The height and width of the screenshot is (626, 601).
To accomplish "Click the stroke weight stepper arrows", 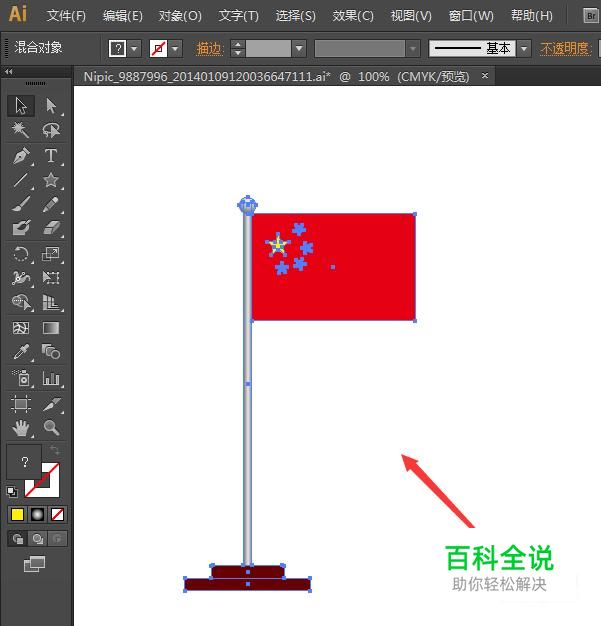I will point(238,49).
